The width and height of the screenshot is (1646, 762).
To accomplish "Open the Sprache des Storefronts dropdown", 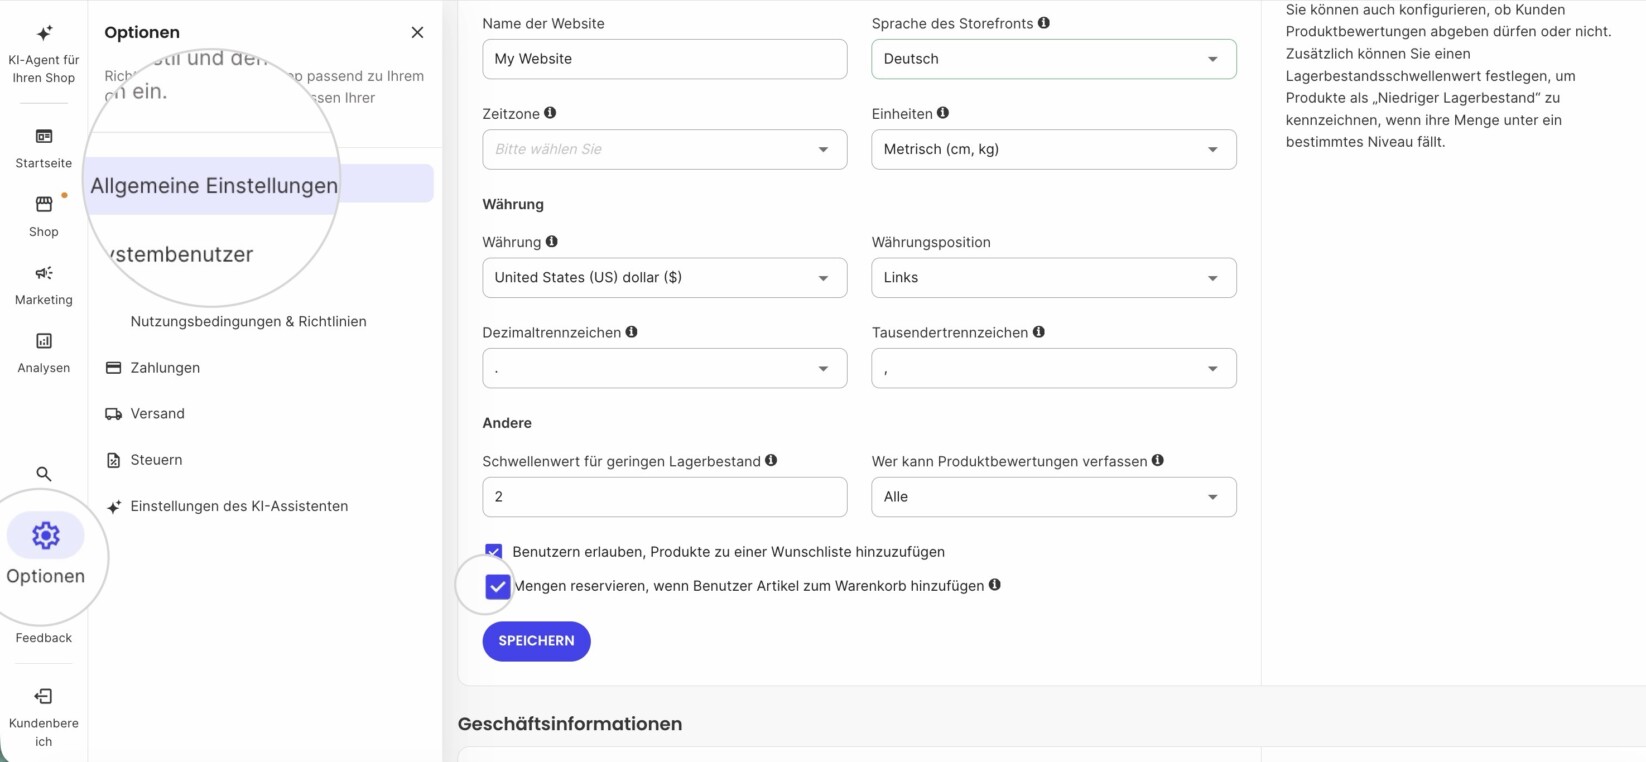I will coord(1054,59).
